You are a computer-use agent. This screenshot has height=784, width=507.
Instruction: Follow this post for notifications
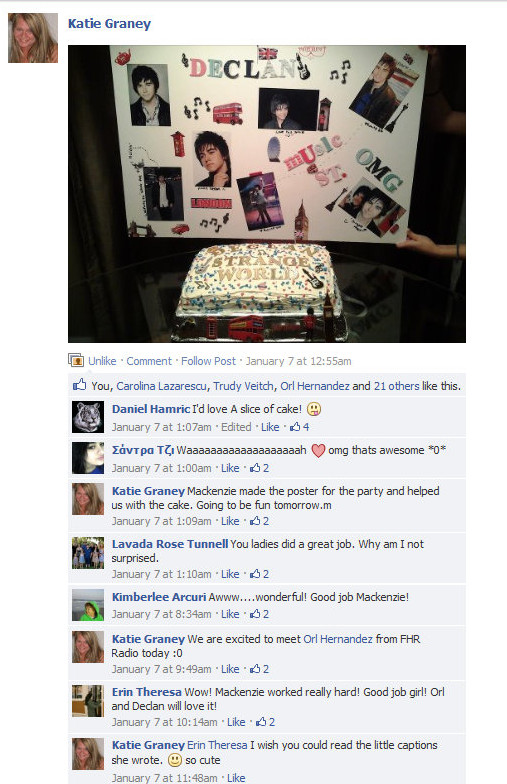point(208,361)
